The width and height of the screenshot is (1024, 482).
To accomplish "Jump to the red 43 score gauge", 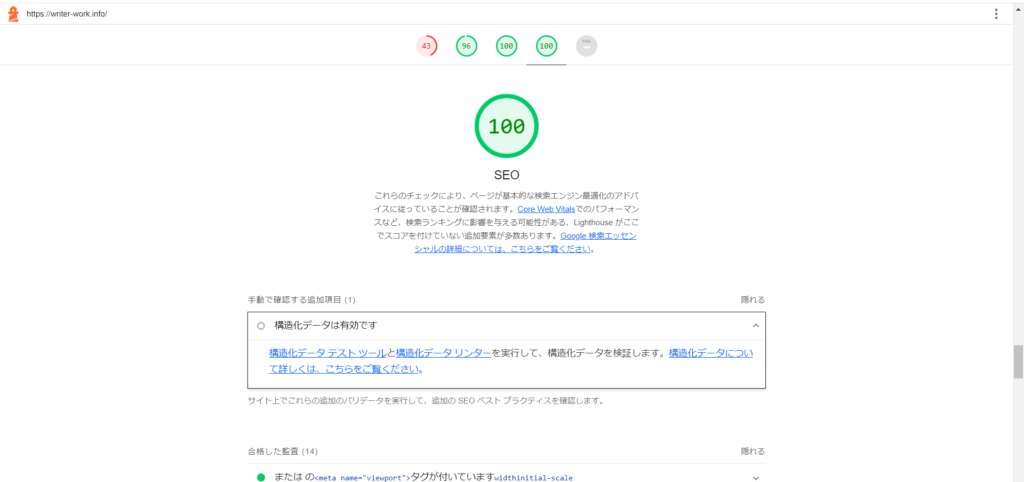I will tap(426, 46).
